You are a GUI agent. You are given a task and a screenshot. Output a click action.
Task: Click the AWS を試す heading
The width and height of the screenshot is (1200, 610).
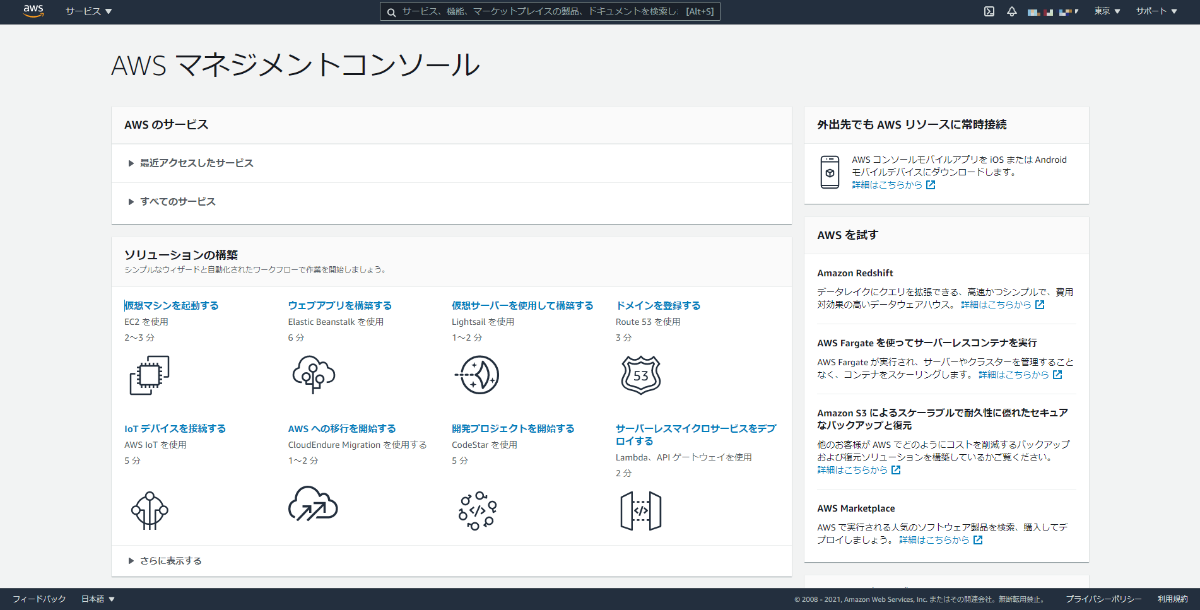pyautogui.click(x=847, y=235)
